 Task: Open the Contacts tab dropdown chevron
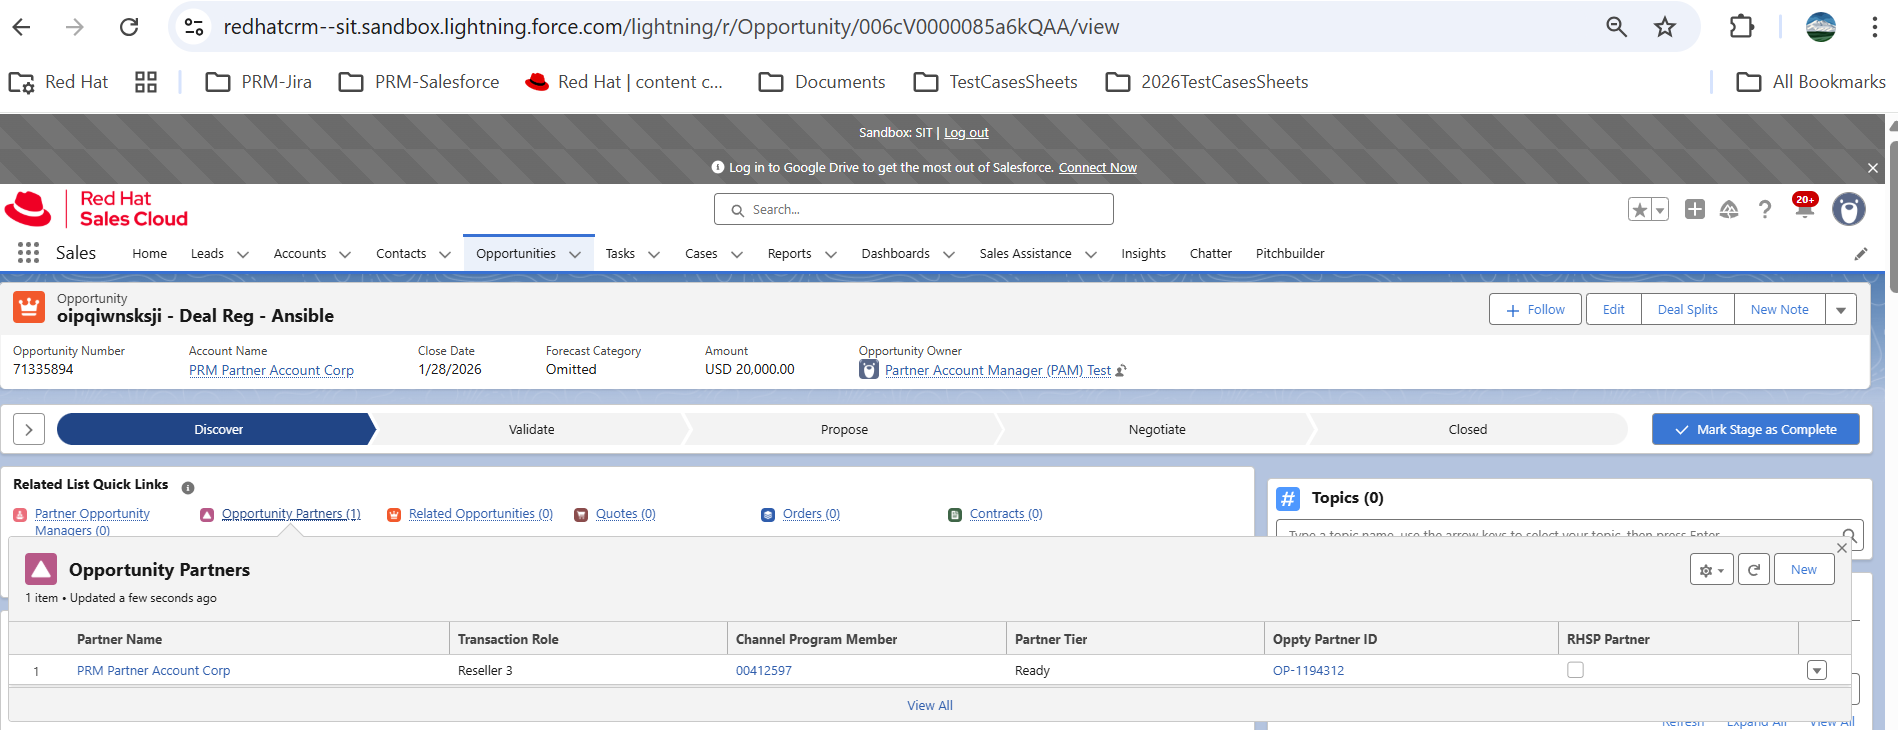445,254
